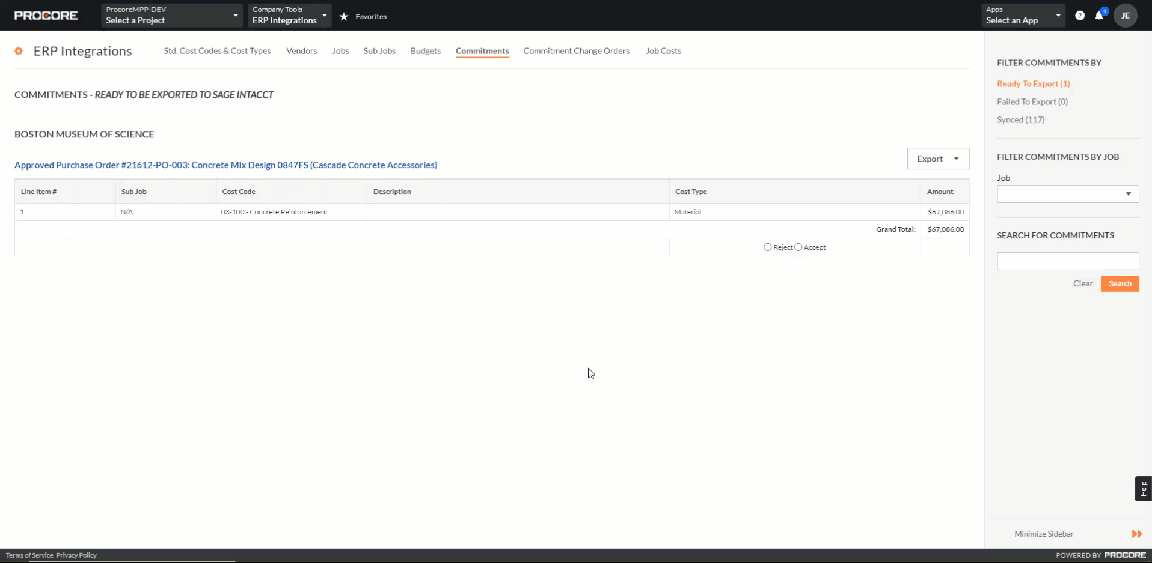
Task: Open the Favorites star
Action: coord(344,17)
